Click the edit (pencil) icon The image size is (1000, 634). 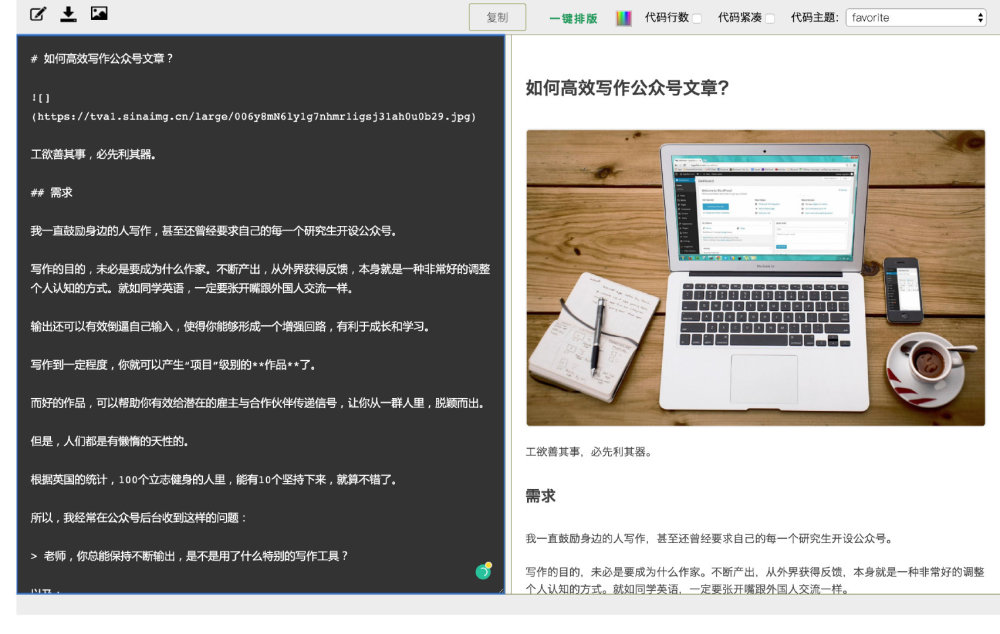[38, 13]
